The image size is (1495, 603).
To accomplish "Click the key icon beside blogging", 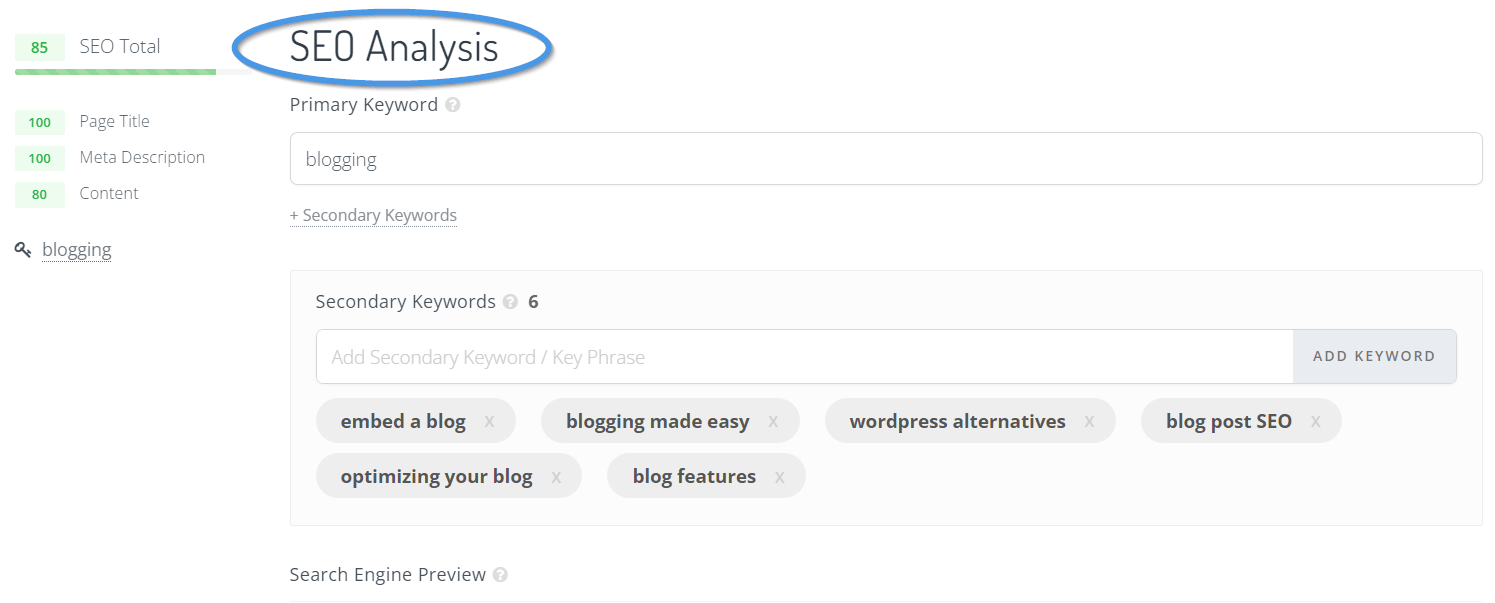I will coord(23,250).
